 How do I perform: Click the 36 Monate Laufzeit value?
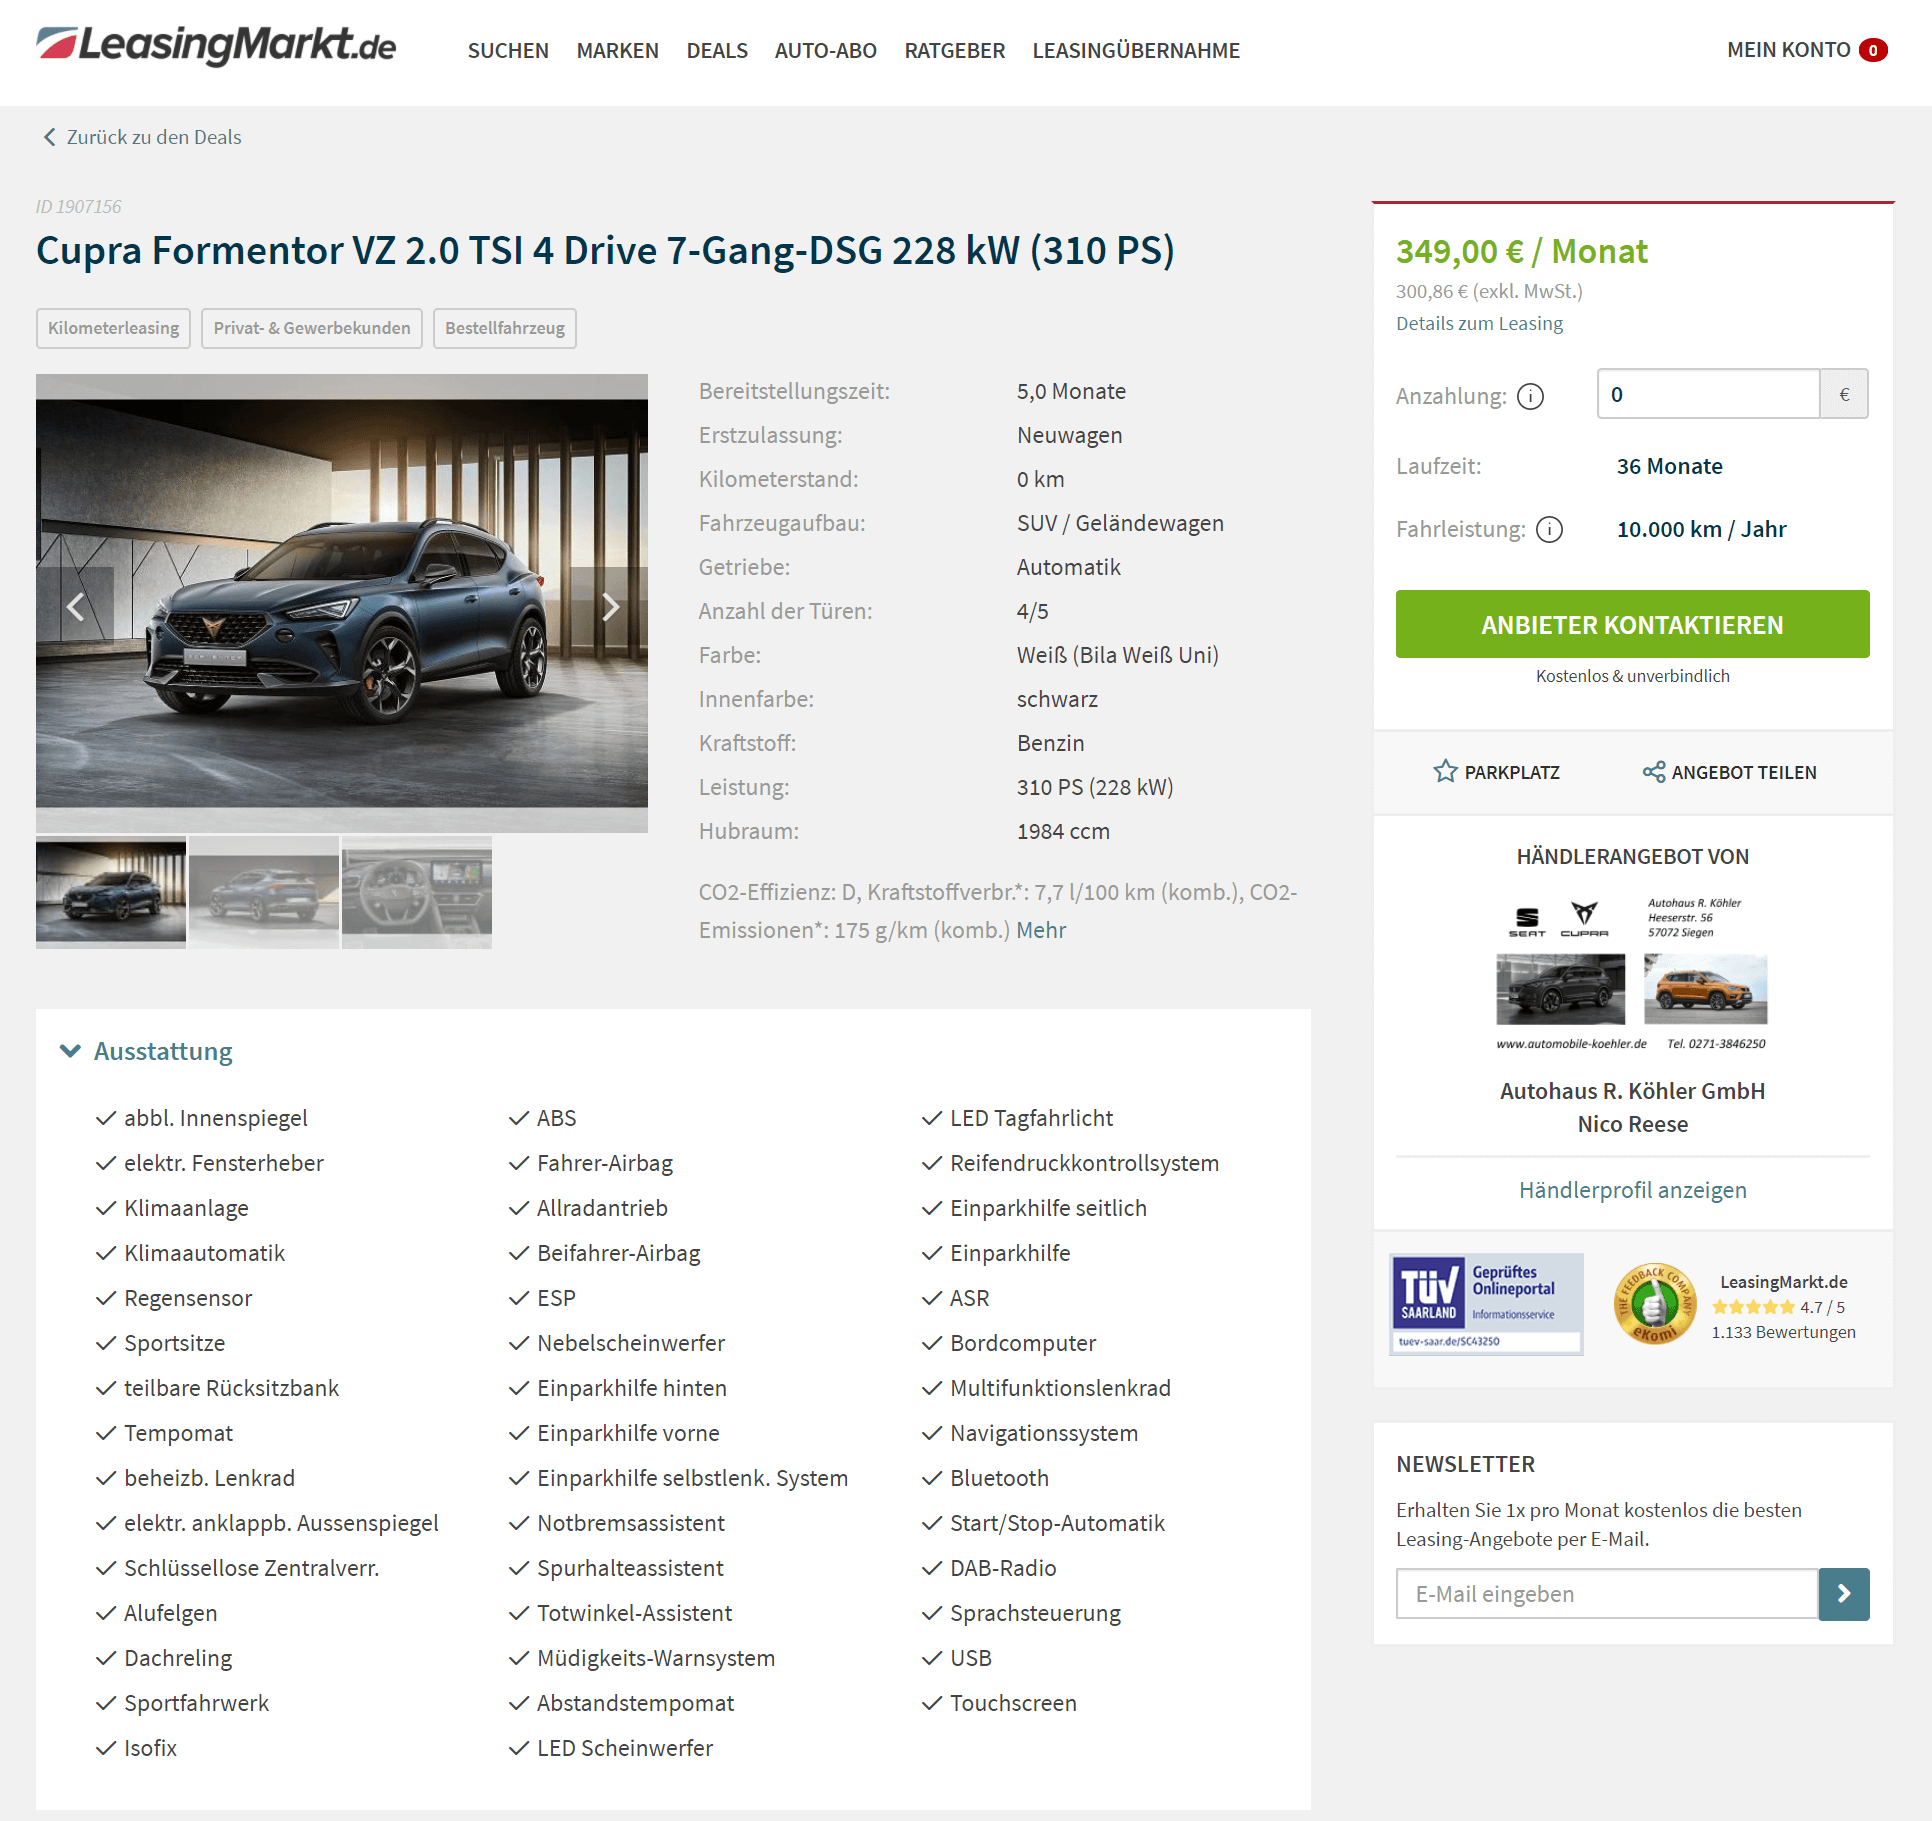1669,466
